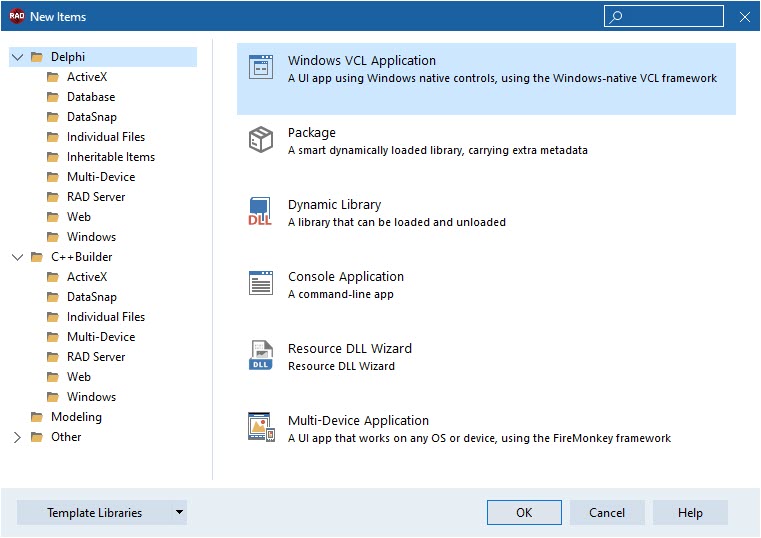Select ActiveX under C++Builder

[87, 277]
